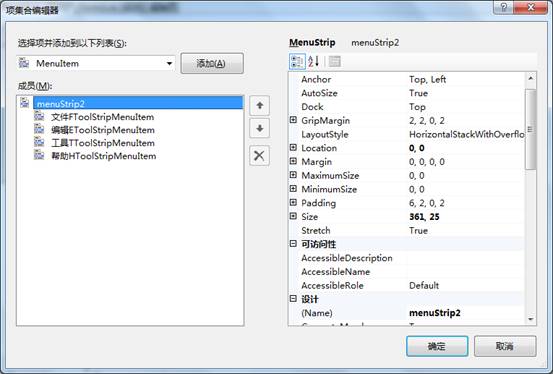Image resolution: width=553 pixels, height=374 pixels.
Task: Collapse the 可访问性 category
Action: [293, 244]
